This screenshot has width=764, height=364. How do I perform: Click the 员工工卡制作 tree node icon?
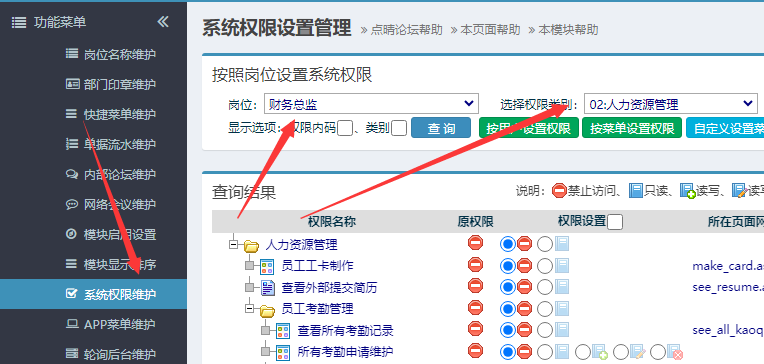(x=267, y=266)
